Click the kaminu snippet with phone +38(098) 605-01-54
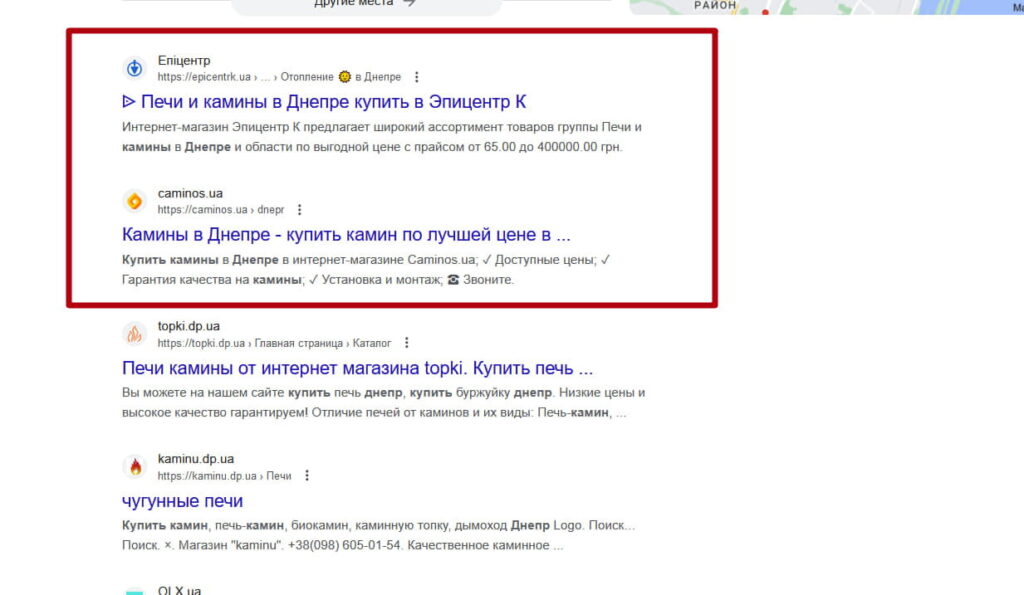1024x595 pixels. 379,535
